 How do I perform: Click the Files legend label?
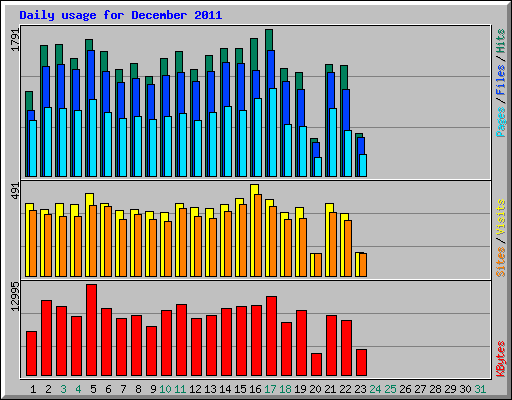[x=500, y=80]
